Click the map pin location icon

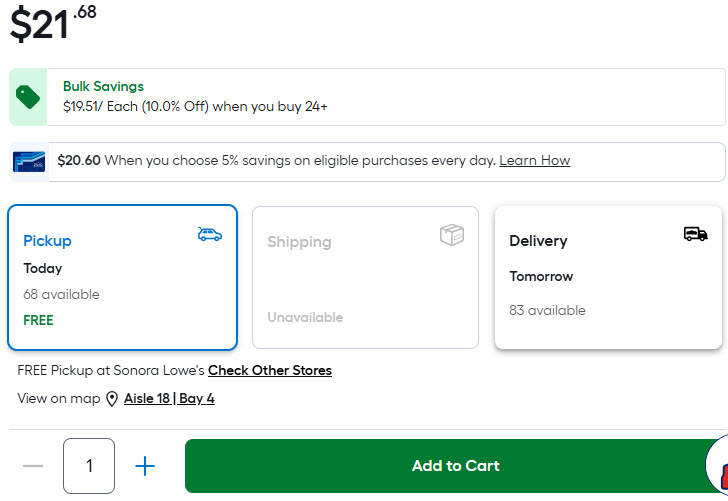[112, 399]
